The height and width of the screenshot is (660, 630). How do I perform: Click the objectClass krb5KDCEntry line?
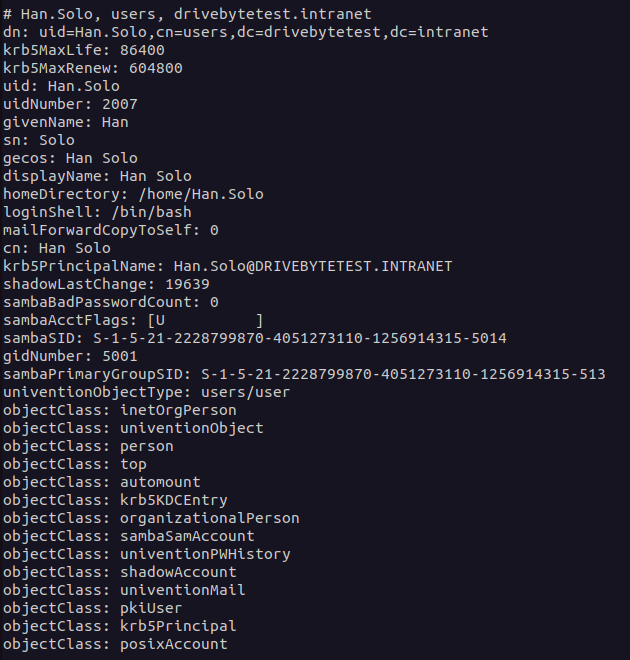[115, 500]
